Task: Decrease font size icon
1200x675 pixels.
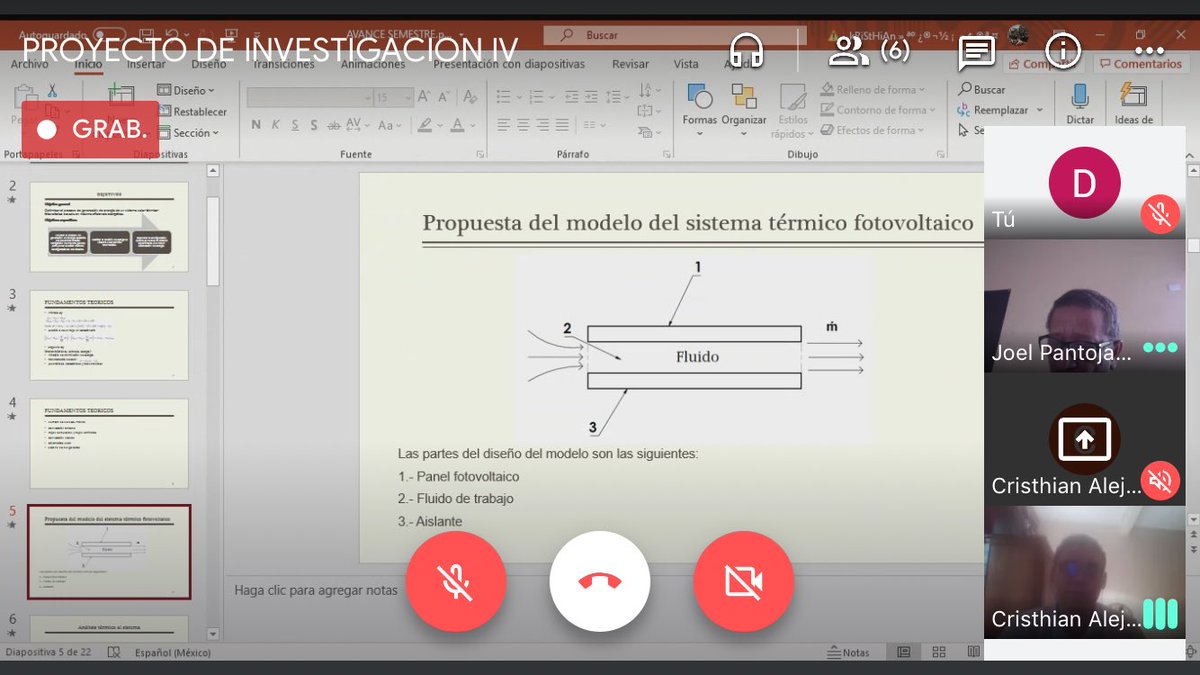Action: (x=444, y=97)
